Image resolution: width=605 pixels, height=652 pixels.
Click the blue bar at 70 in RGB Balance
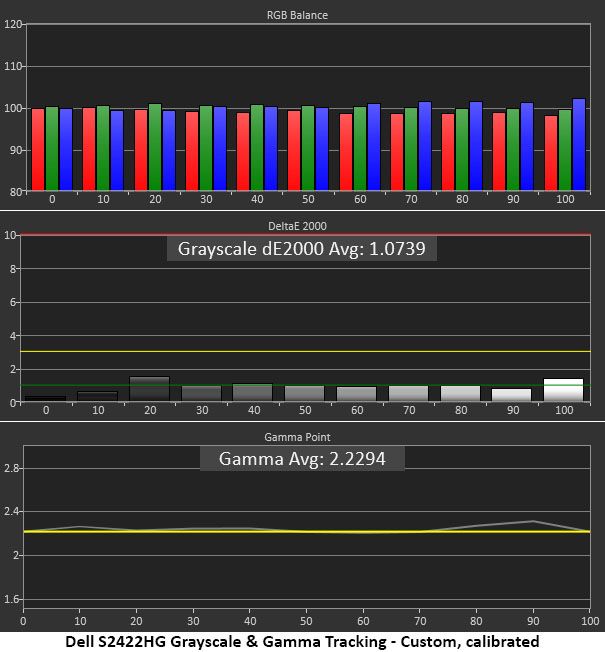click(x=425, y=146)
